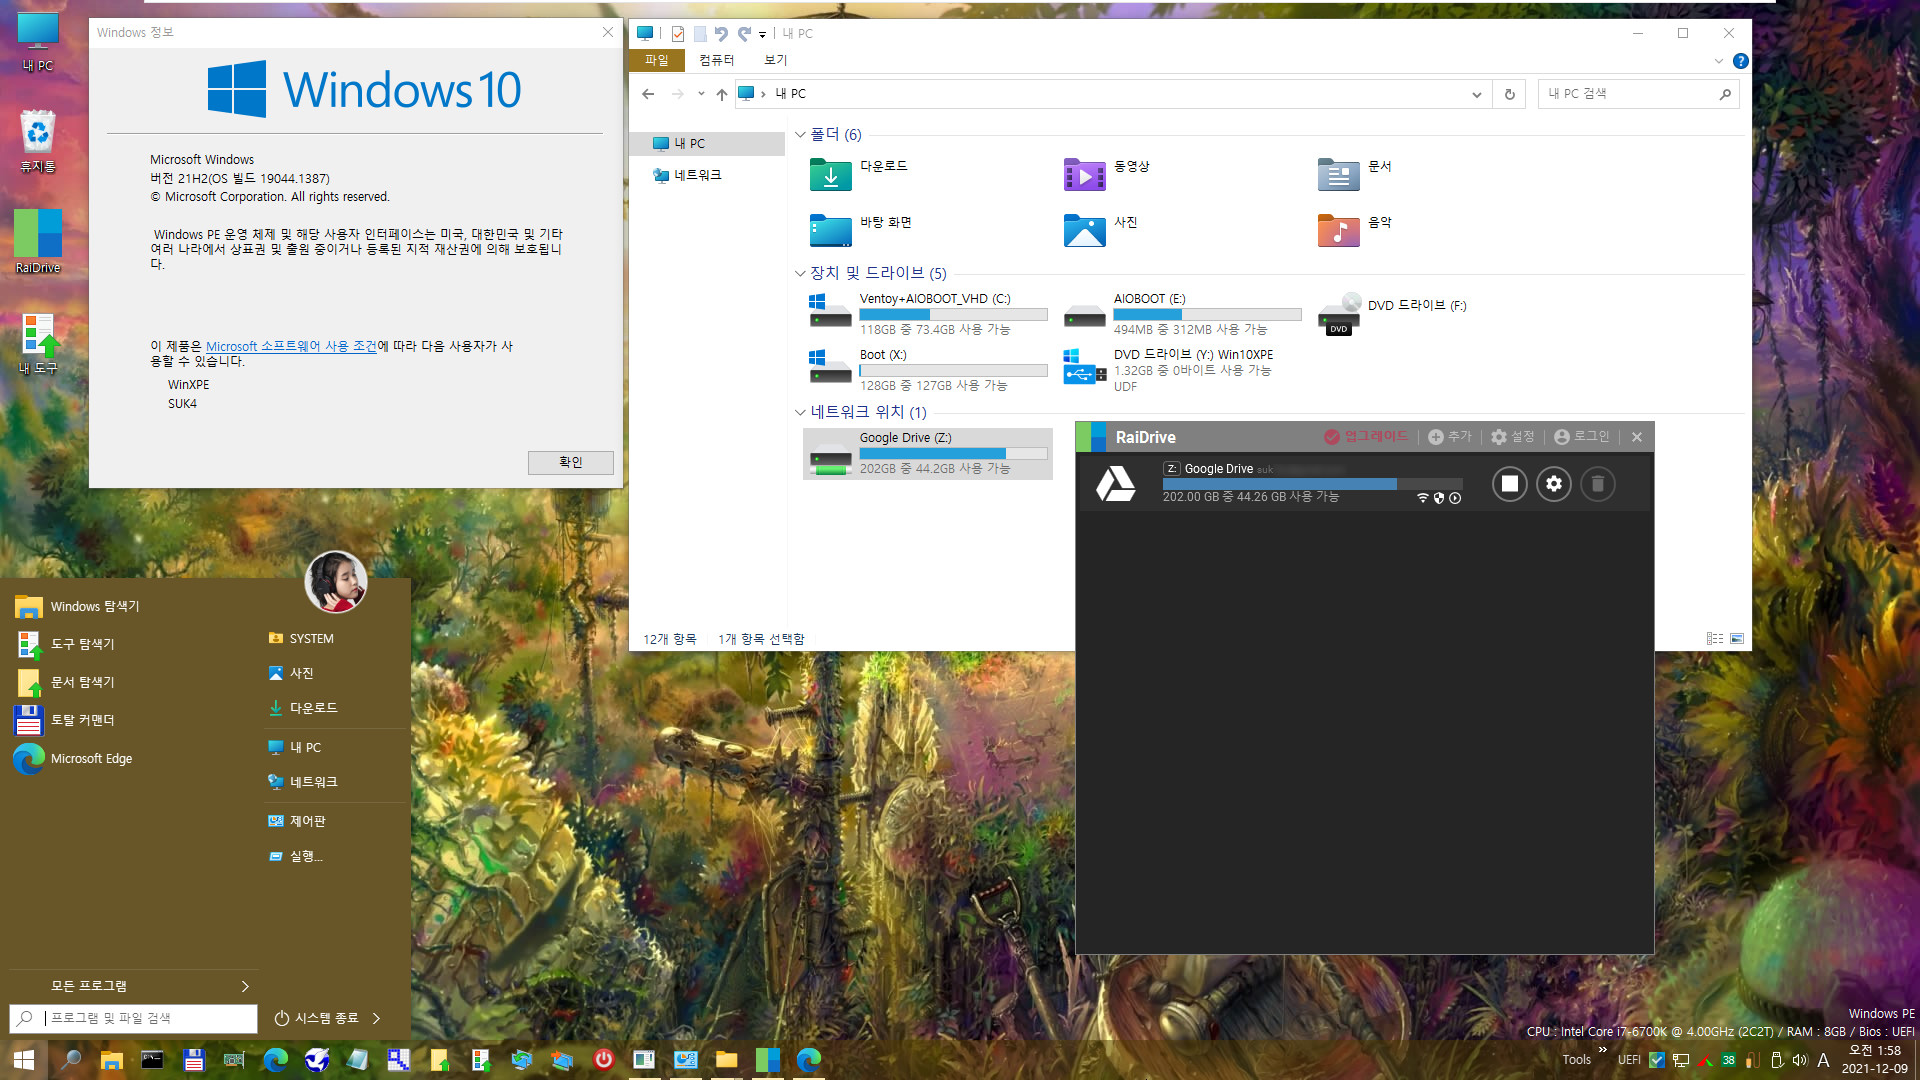Click 추가 to add a drive in RaiDrive

pos(1450,437)
